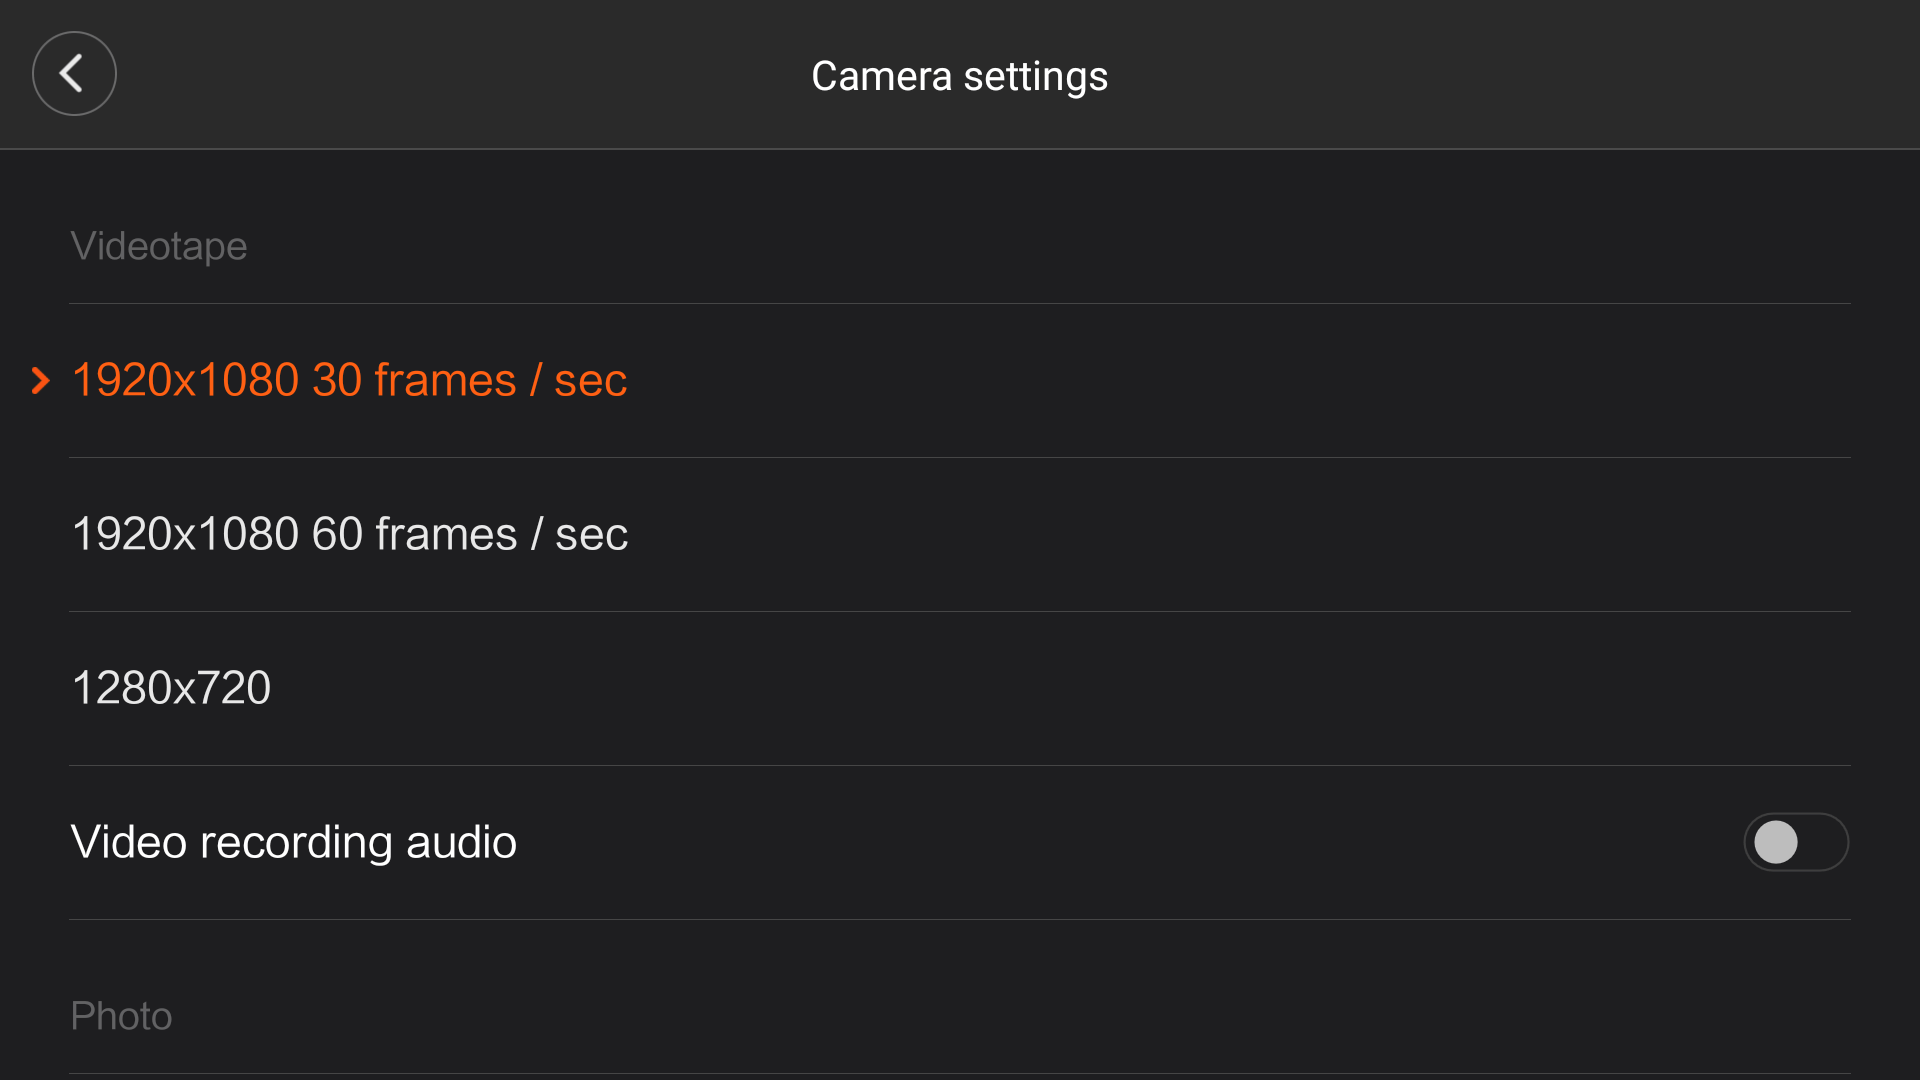
Task: Click the Photo section header
Action: pos(121,1016)
